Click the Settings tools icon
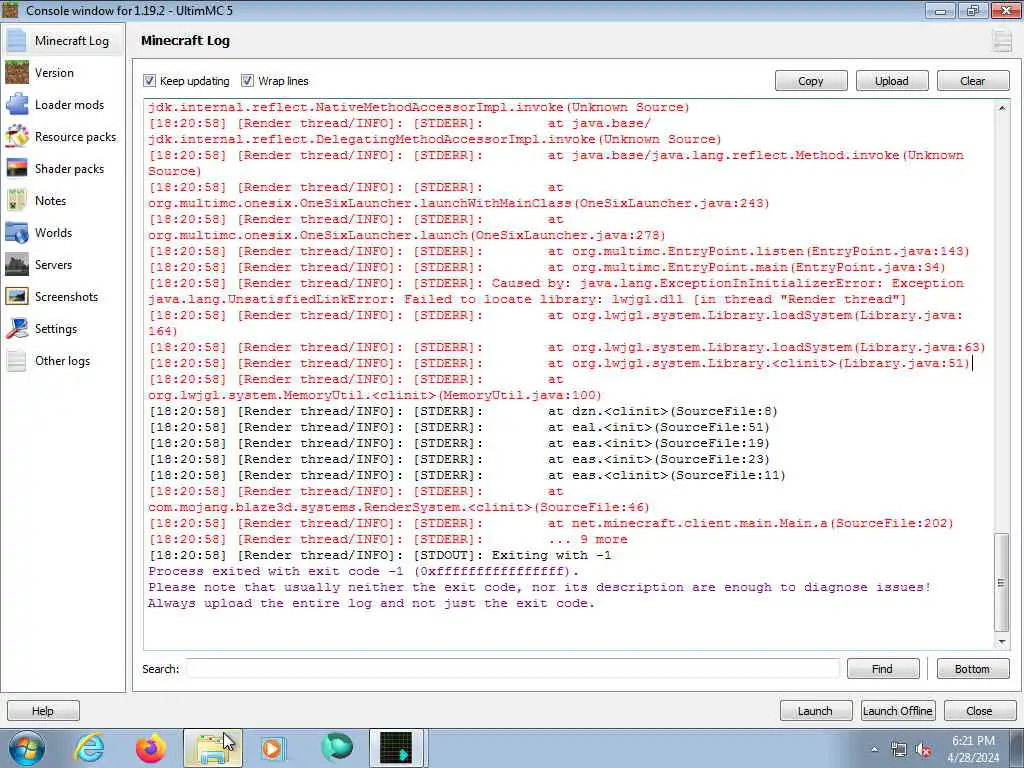The height and width of the screenshot is (768, 1024). pos(17,328)
